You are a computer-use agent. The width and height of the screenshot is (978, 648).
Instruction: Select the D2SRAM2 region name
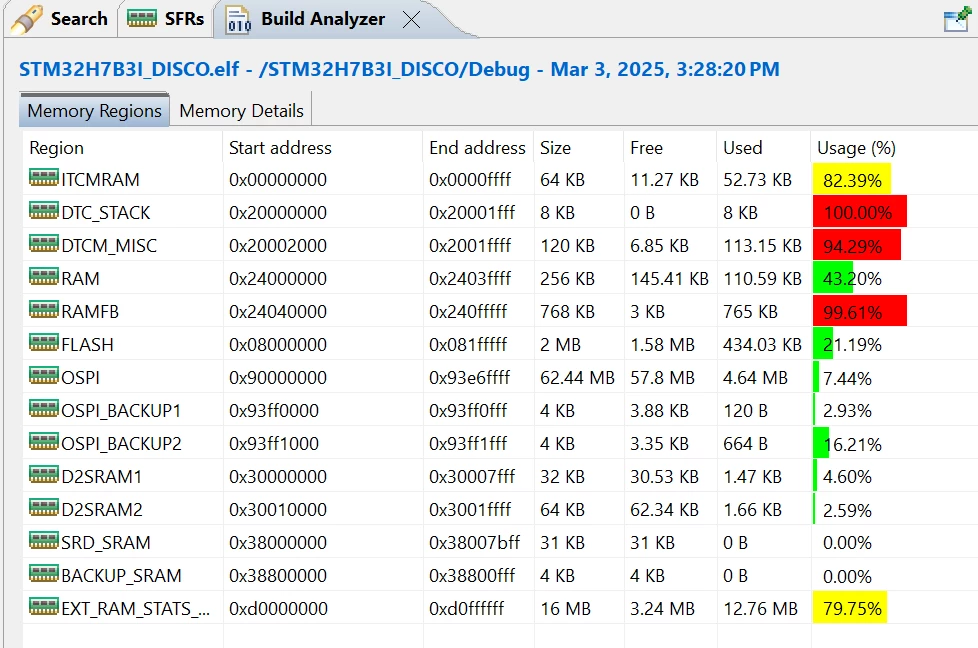102,510
